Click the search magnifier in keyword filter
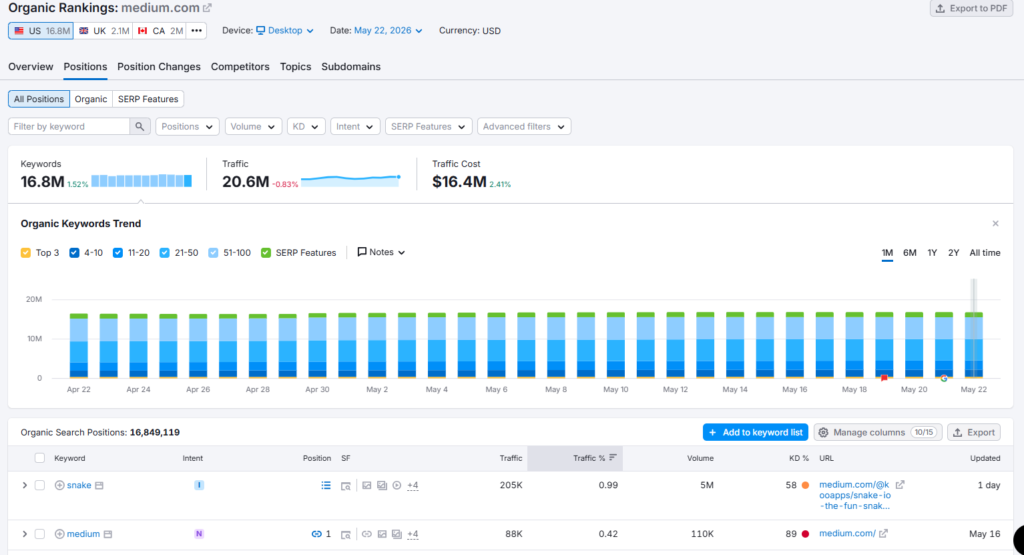 (140, 127)
